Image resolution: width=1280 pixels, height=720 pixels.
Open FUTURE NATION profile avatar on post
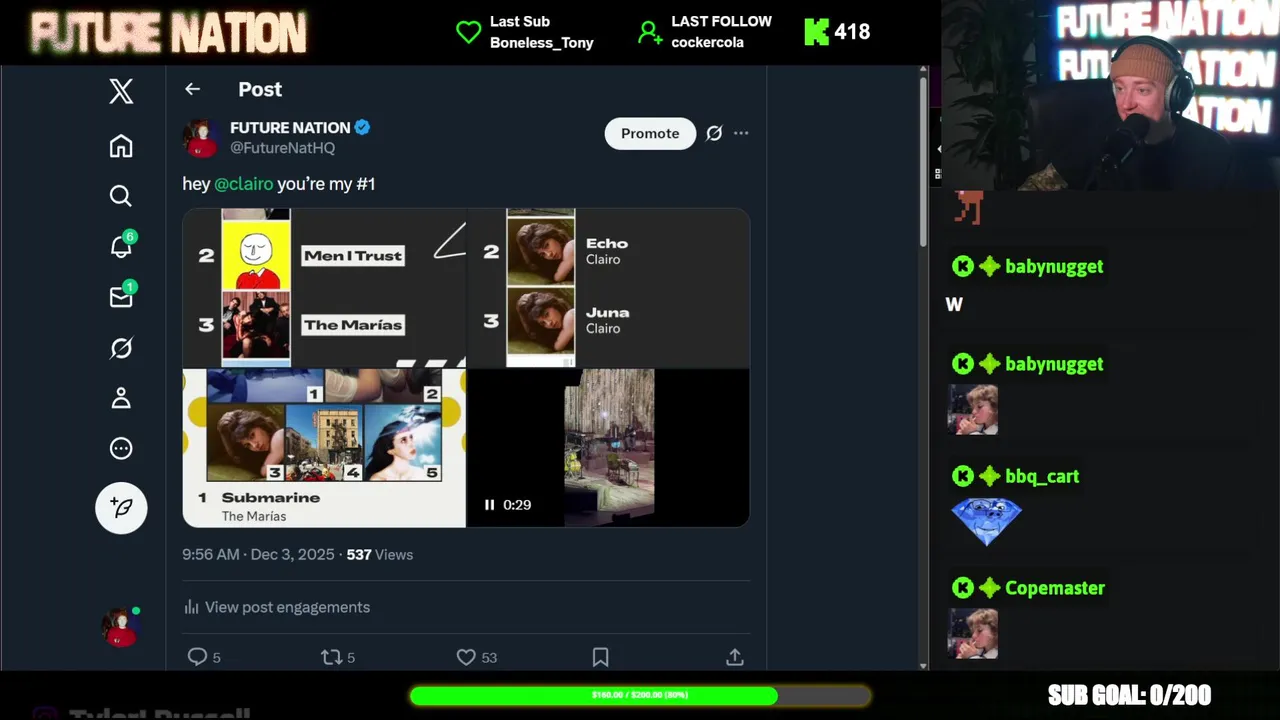pos(201,138)
